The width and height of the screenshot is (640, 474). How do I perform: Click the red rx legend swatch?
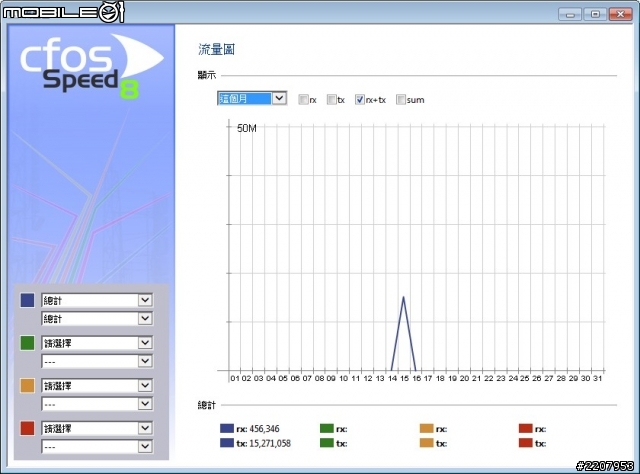pyautogui.click(x=526, y=428)
